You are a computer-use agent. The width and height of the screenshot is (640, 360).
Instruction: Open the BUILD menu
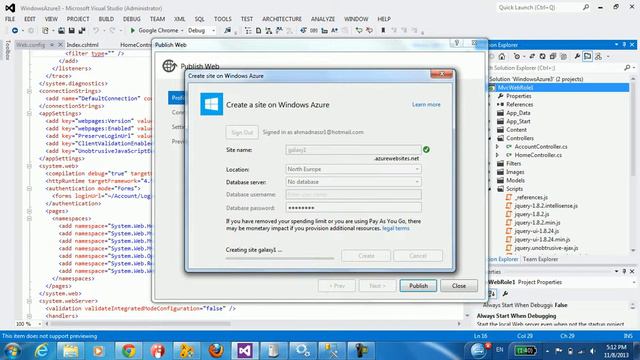(106, 19)
